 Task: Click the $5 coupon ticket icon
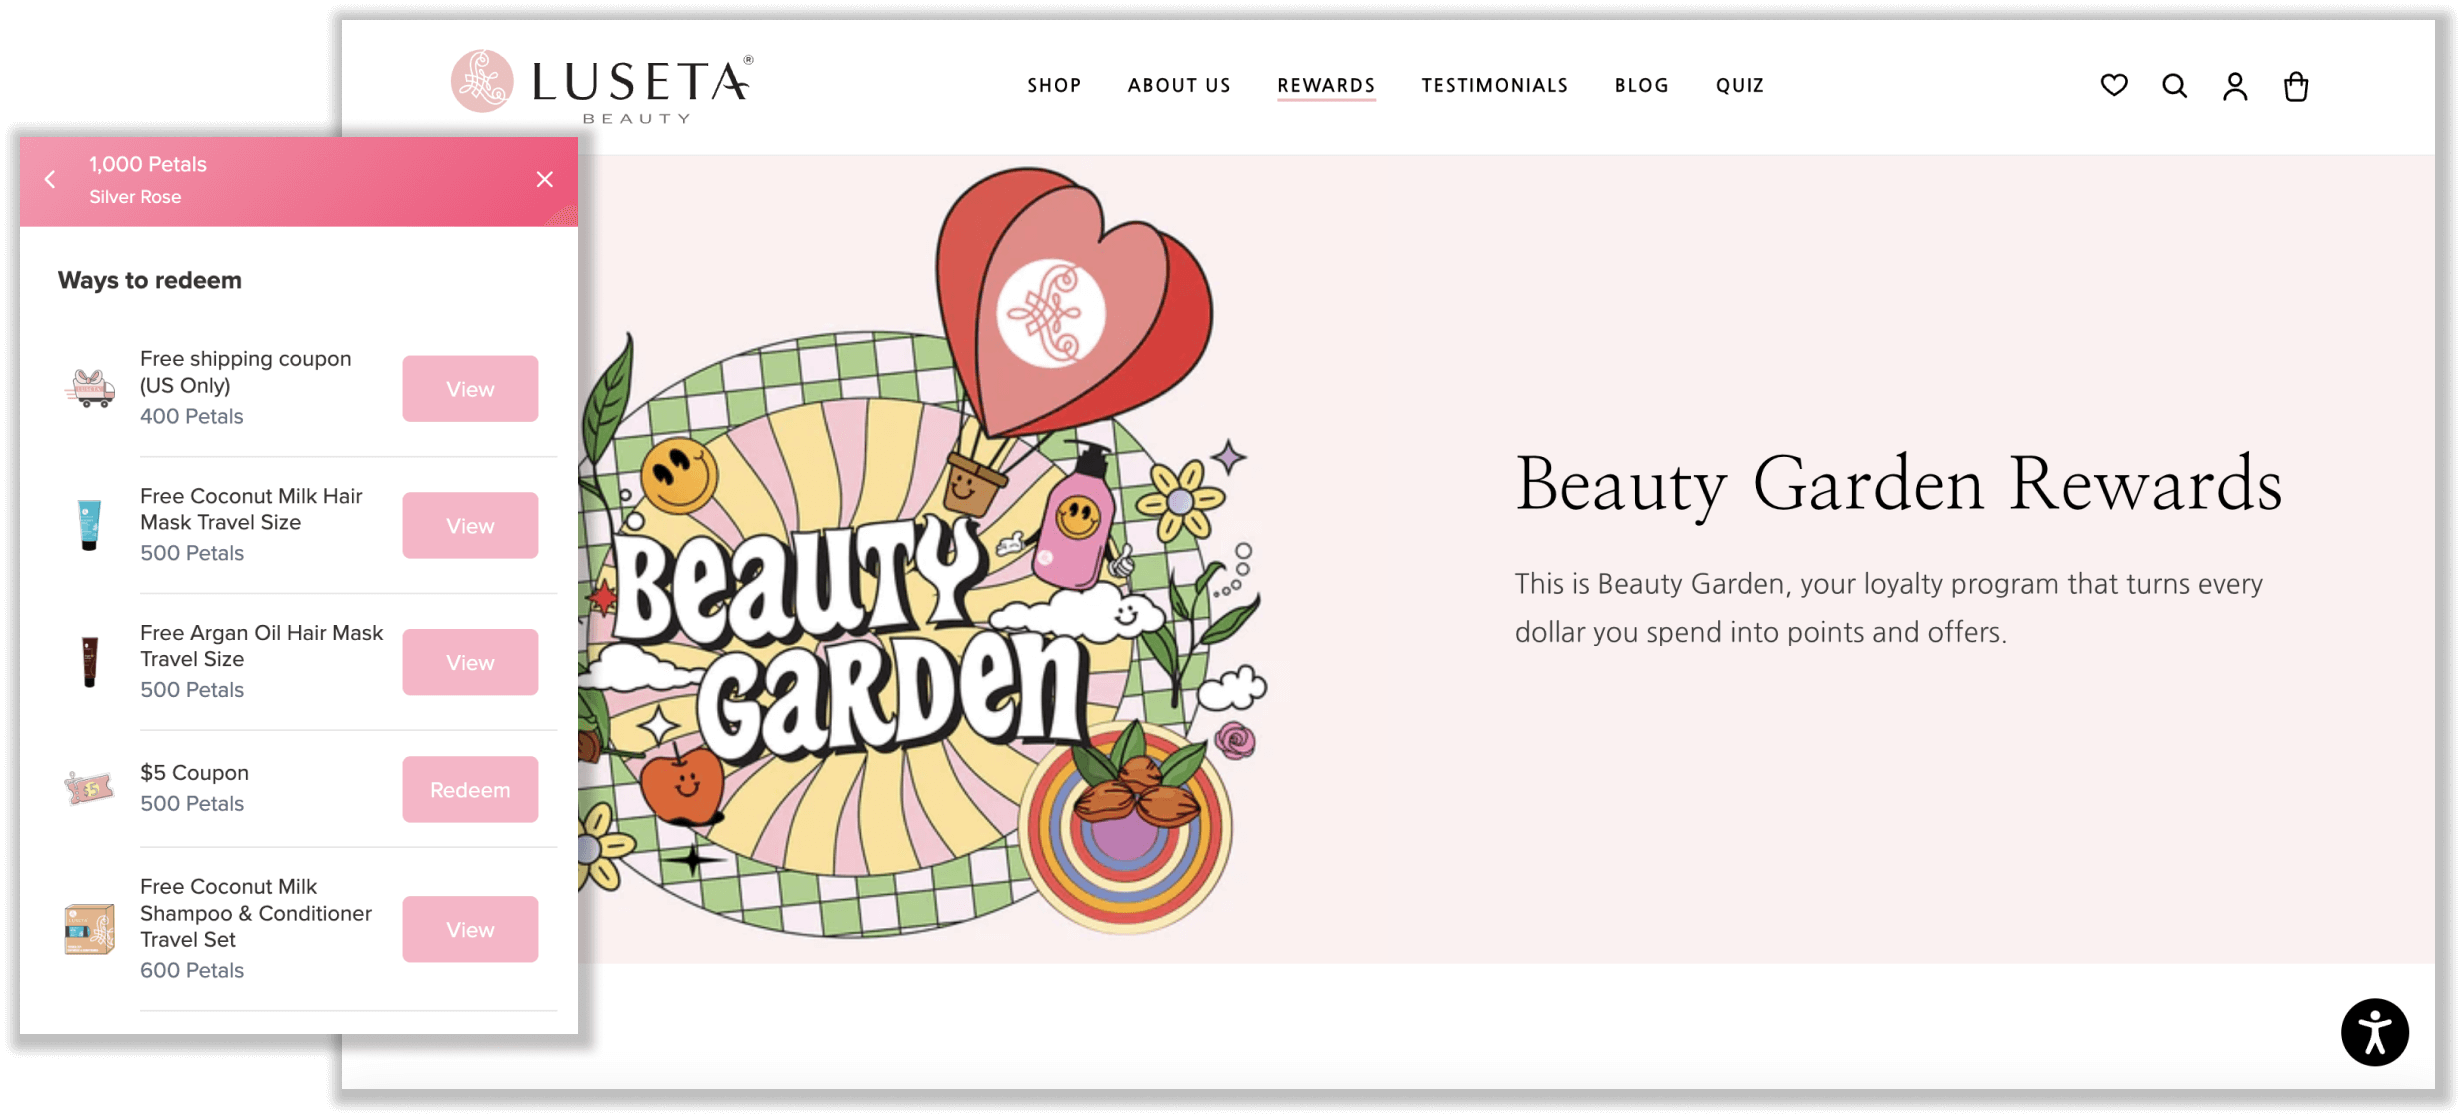click(89, 789)
